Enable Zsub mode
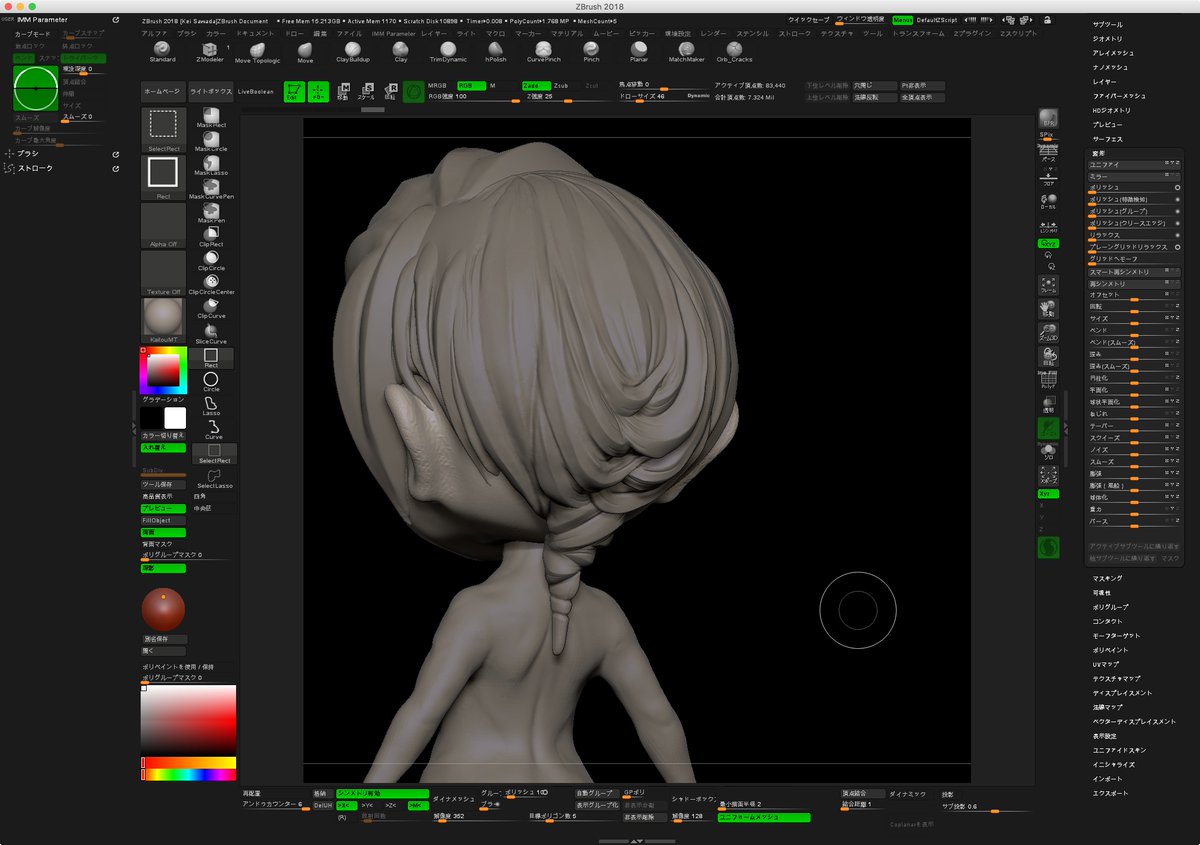Image resolution: width=1200 pixels, height=845 pixels. pos(561,86)
